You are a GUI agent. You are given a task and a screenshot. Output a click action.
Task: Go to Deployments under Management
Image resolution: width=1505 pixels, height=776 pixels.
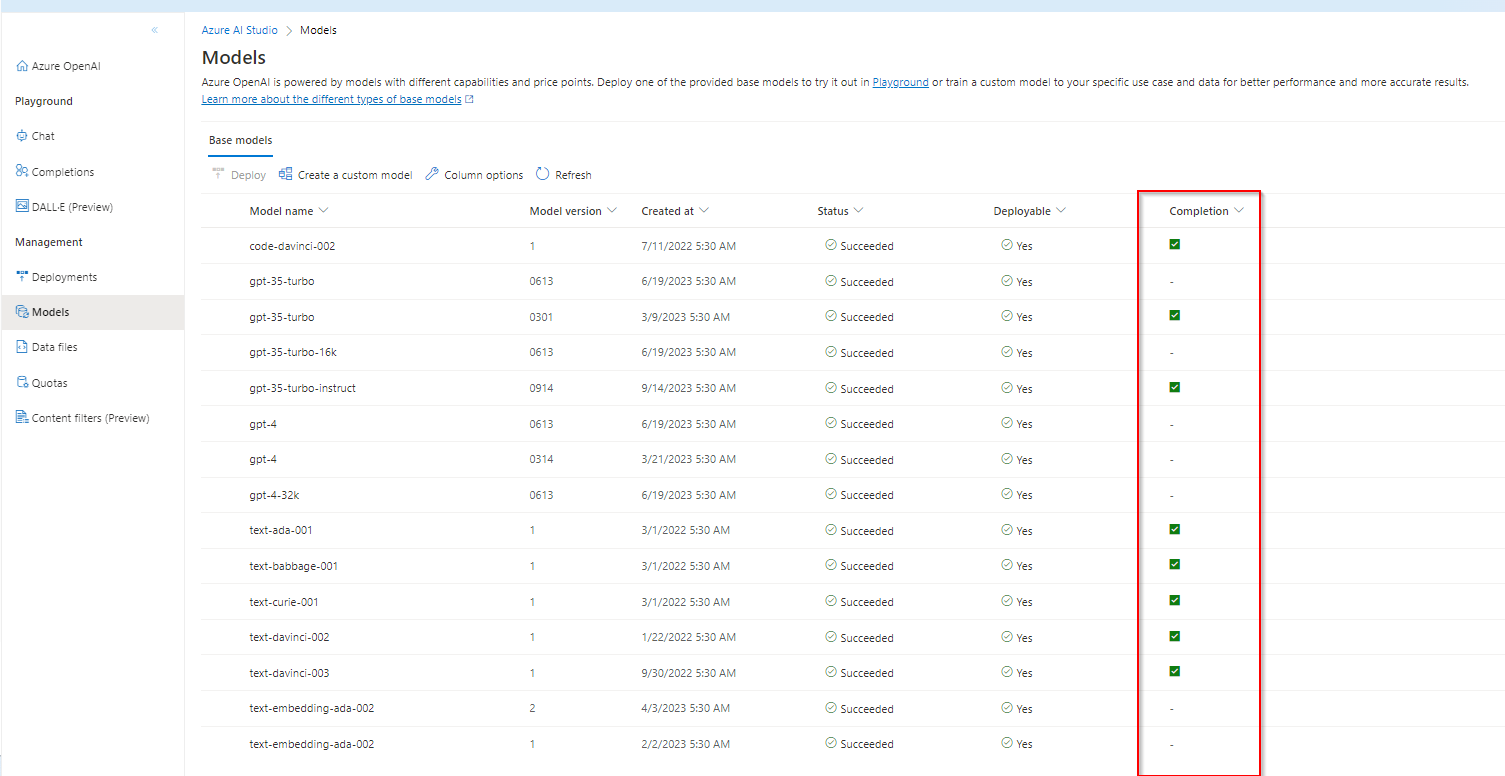pos(65,277)
